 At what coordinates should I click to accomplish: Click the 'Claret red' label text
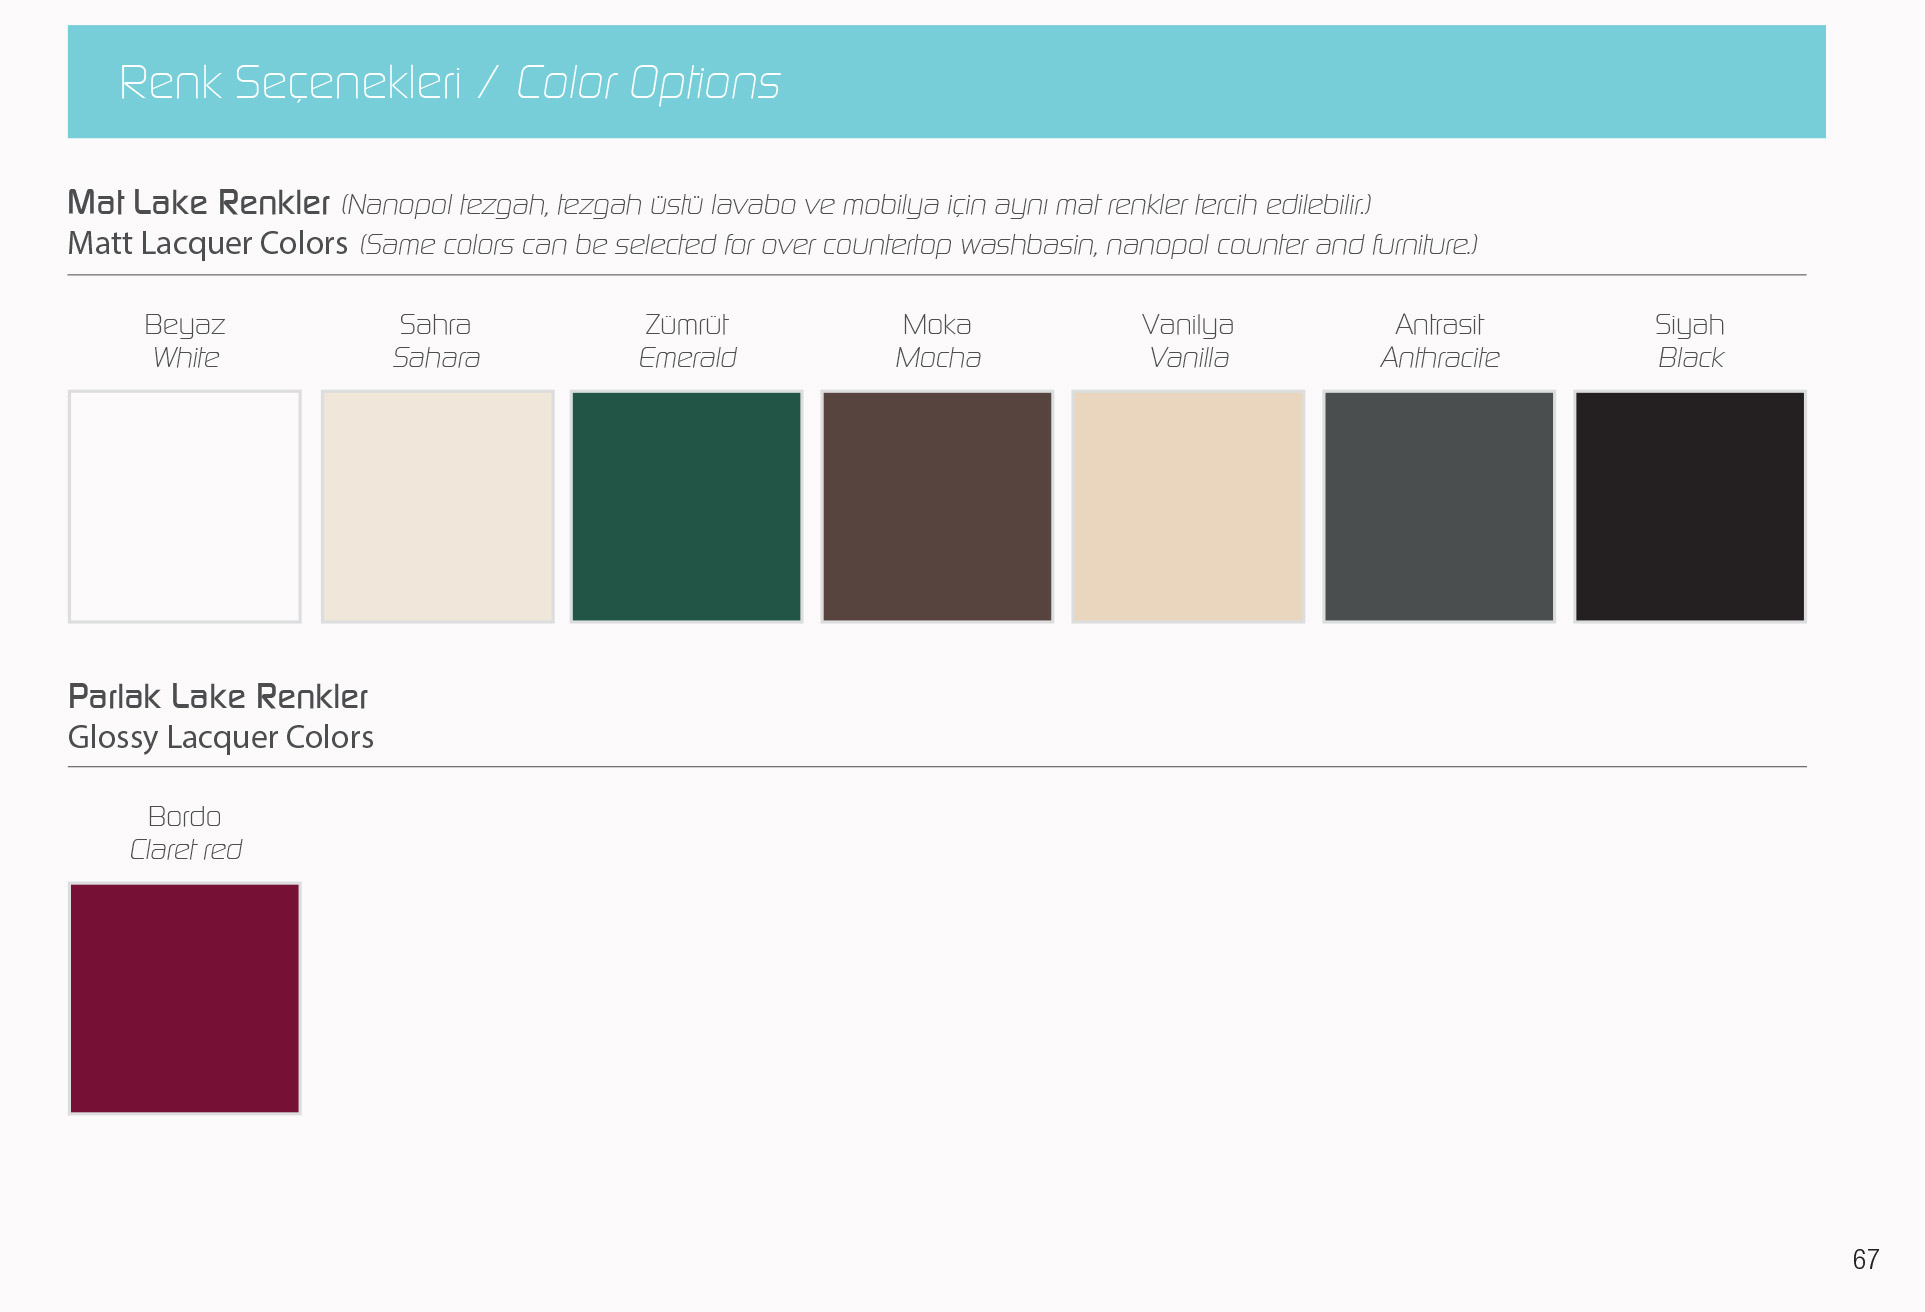[186, 849]
